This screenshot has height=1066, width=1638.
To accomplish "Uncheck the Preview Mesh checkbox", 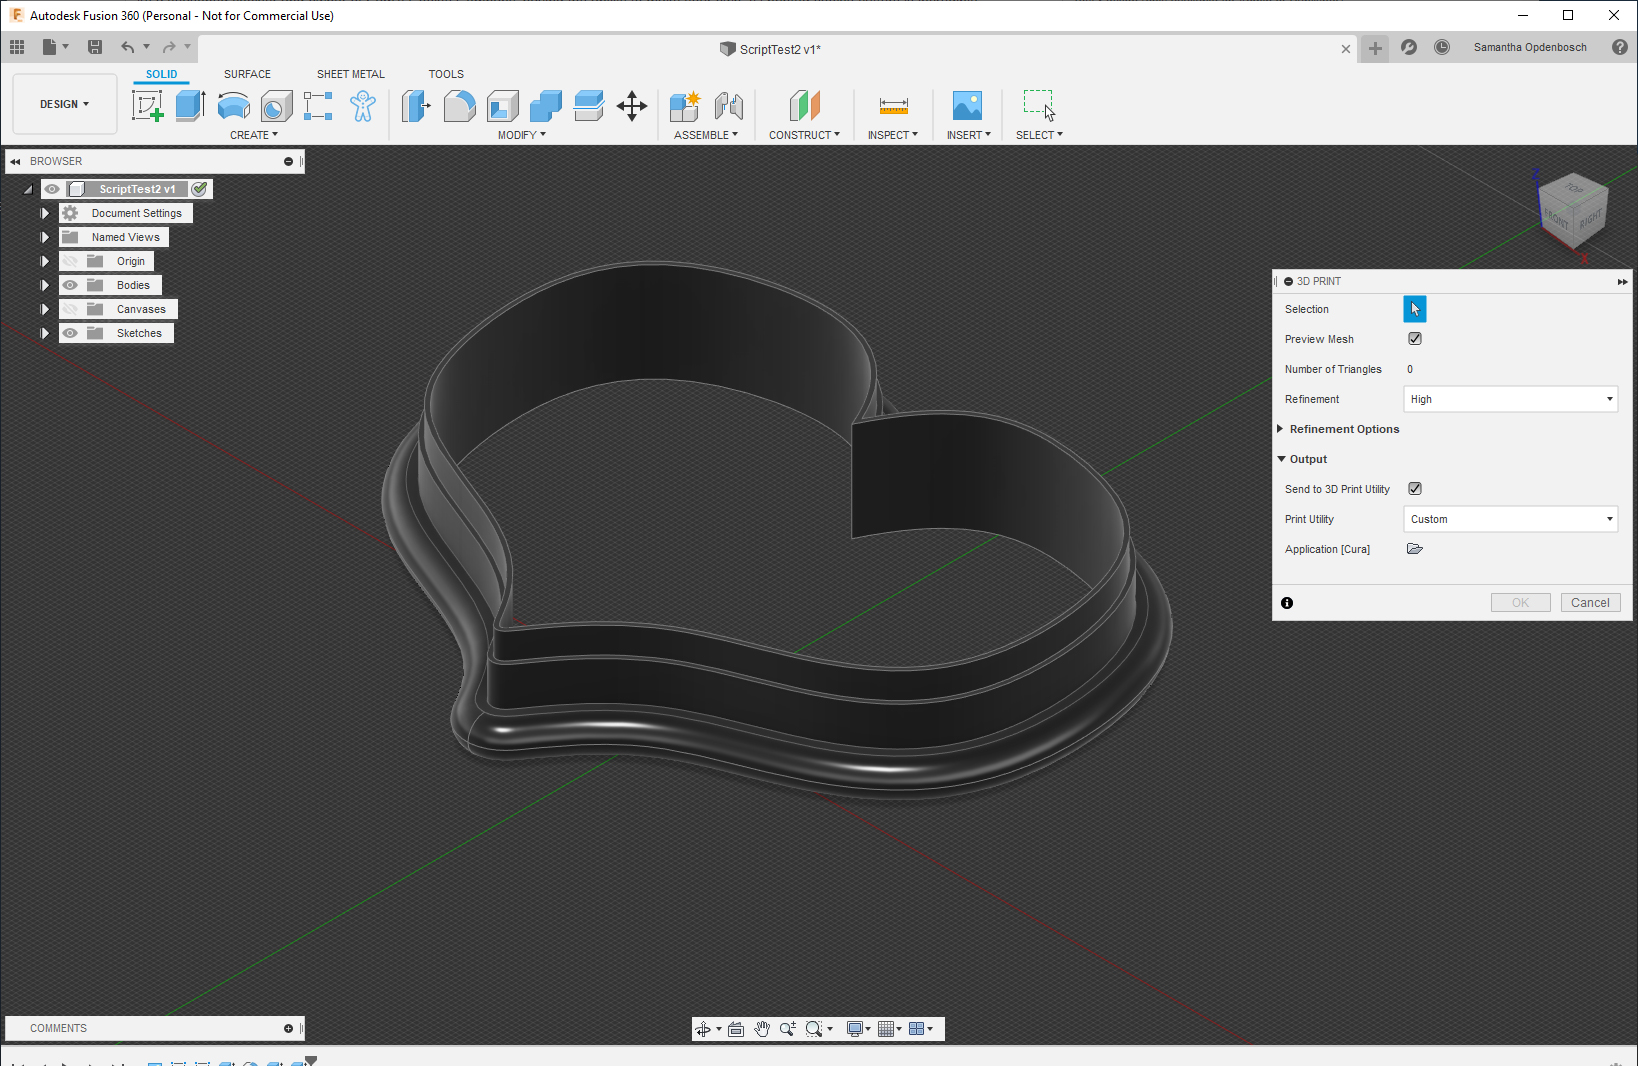I will (1415, 339).
